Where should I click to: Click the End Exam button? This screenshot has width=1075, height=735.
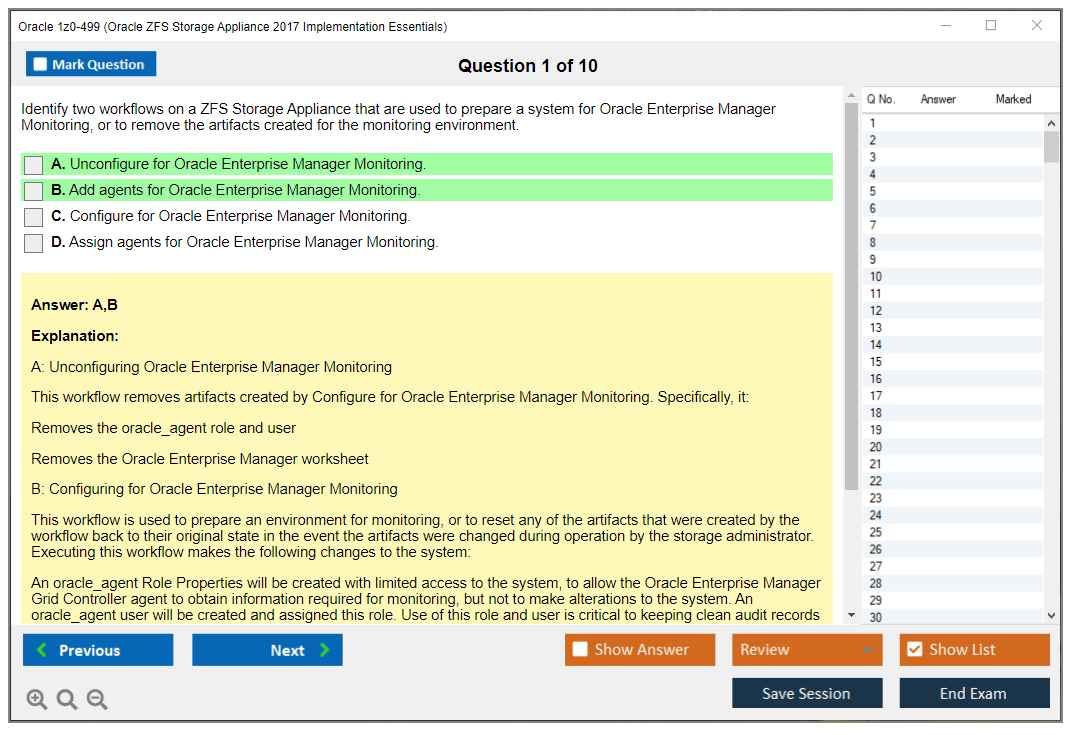click(x=974, y=693)
